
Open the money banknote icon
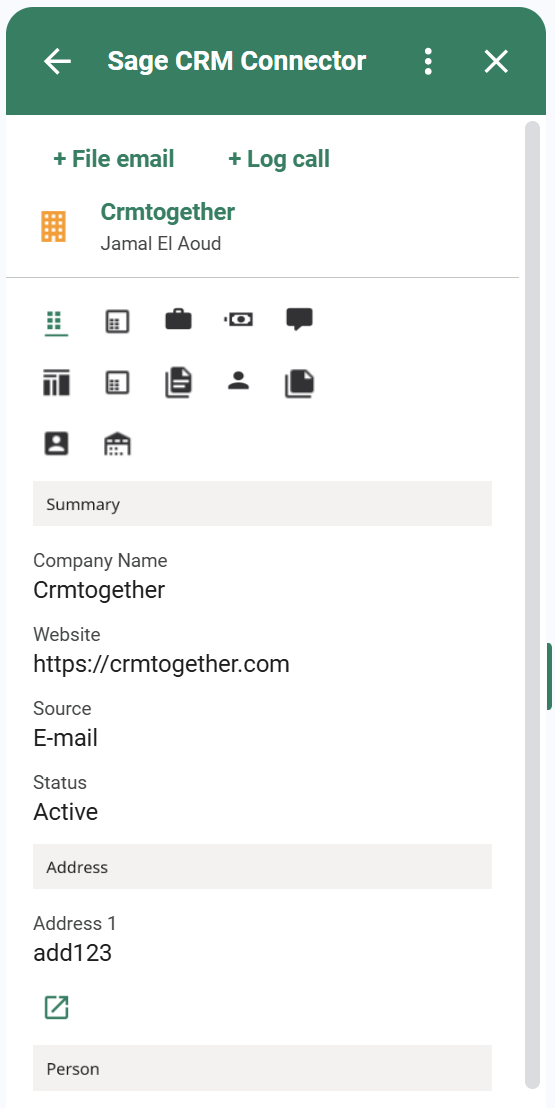[239, 319]
